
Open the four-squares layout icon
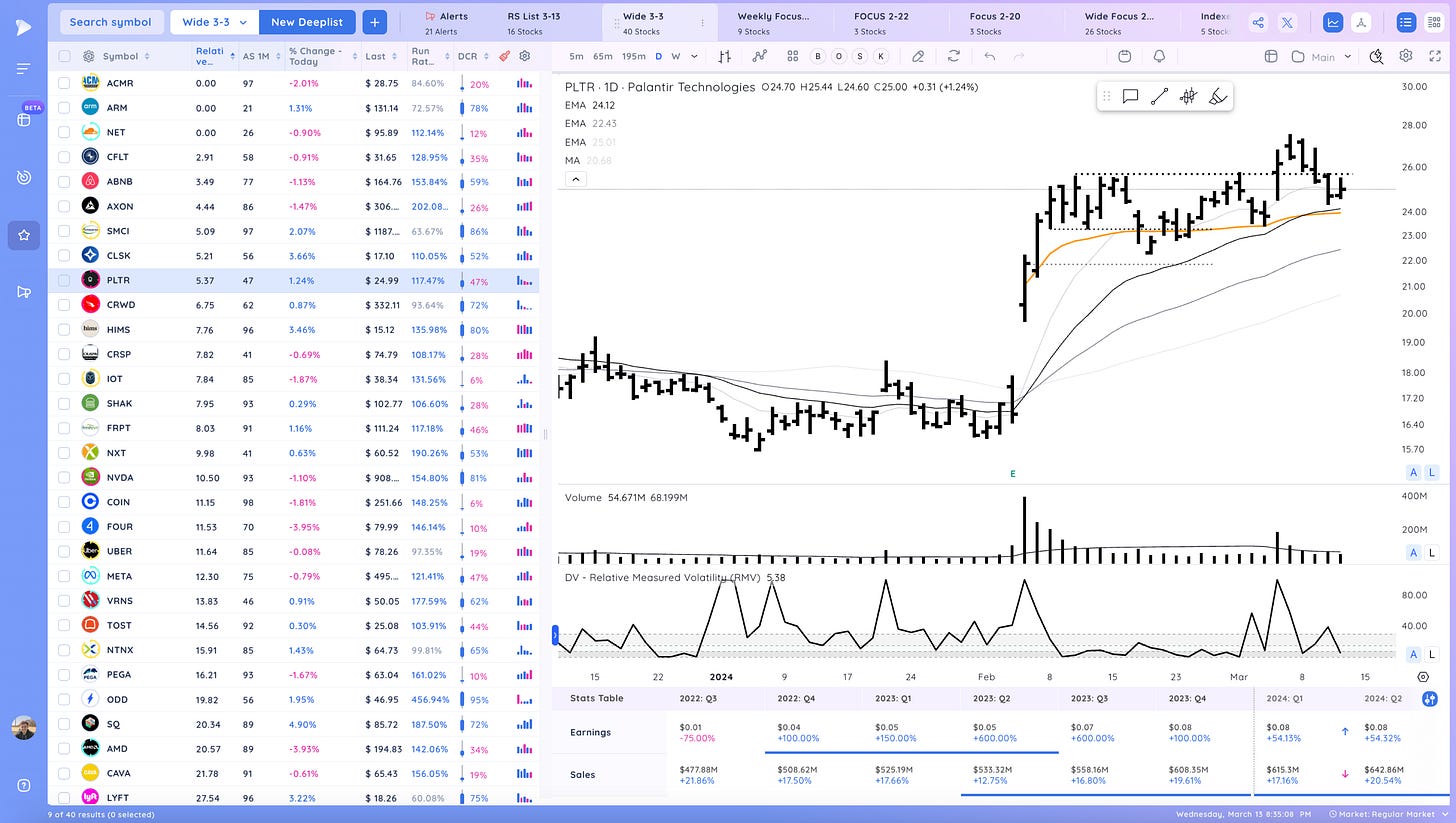[x=792, y=56]
